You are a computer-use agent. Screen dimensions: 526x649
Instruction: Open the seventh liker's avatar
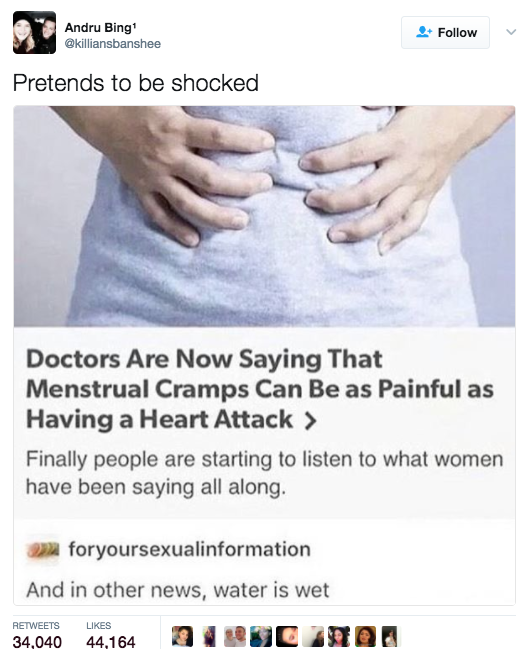click(x=339, y=636)
